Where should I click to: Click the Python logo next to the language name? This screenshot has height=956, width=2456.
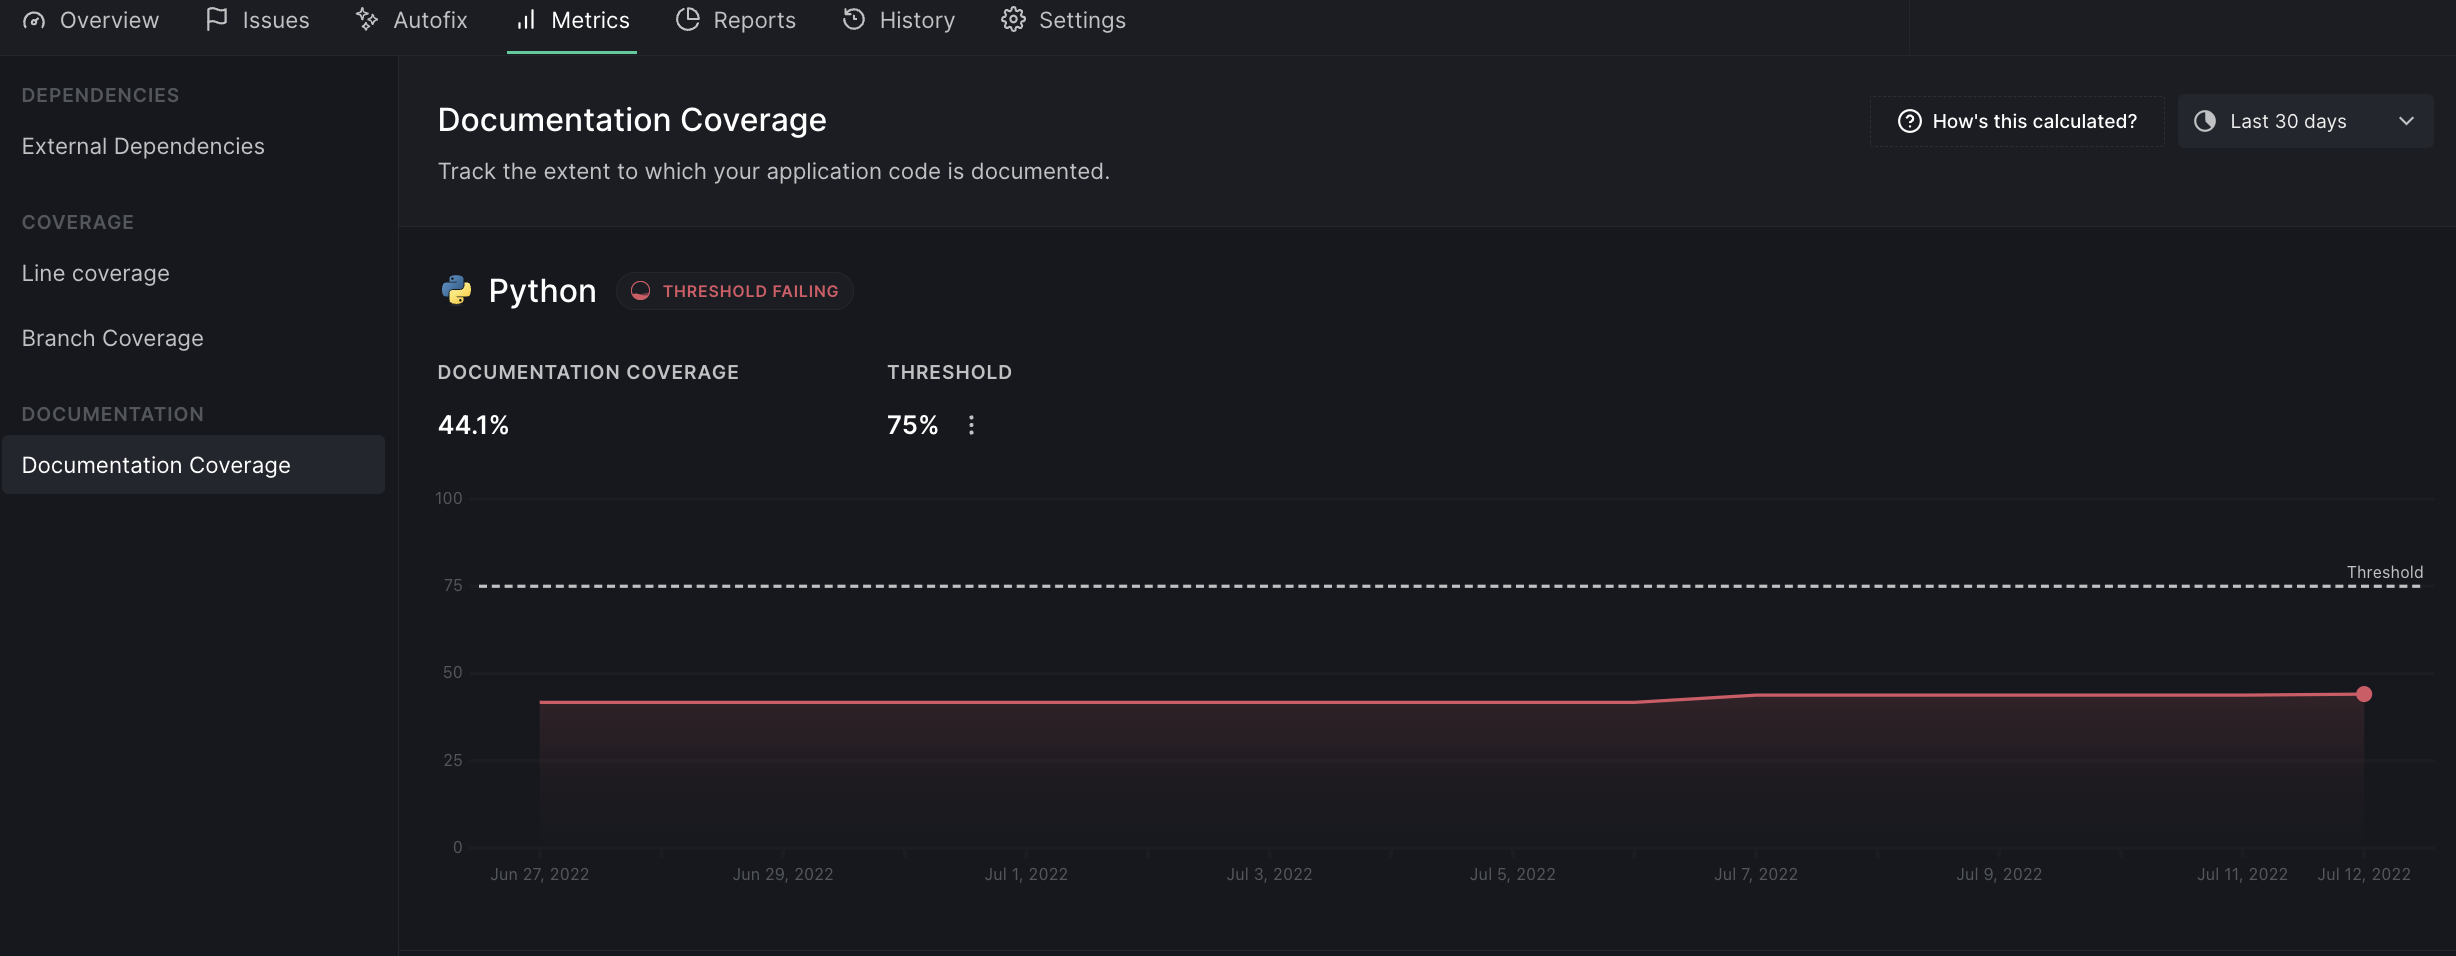click(456, 290)
